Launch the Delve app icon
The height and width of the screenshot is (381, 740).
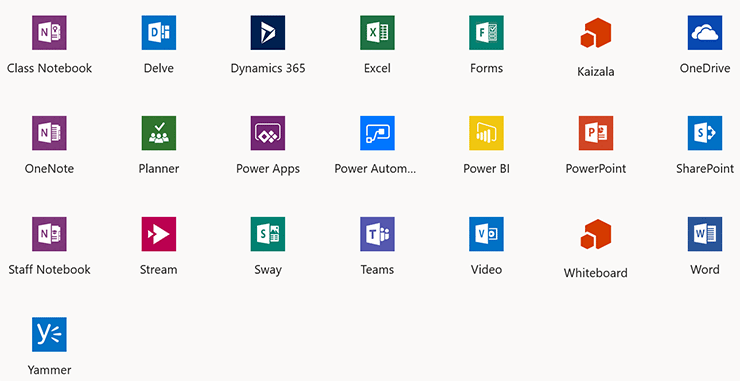coord(159,33)
